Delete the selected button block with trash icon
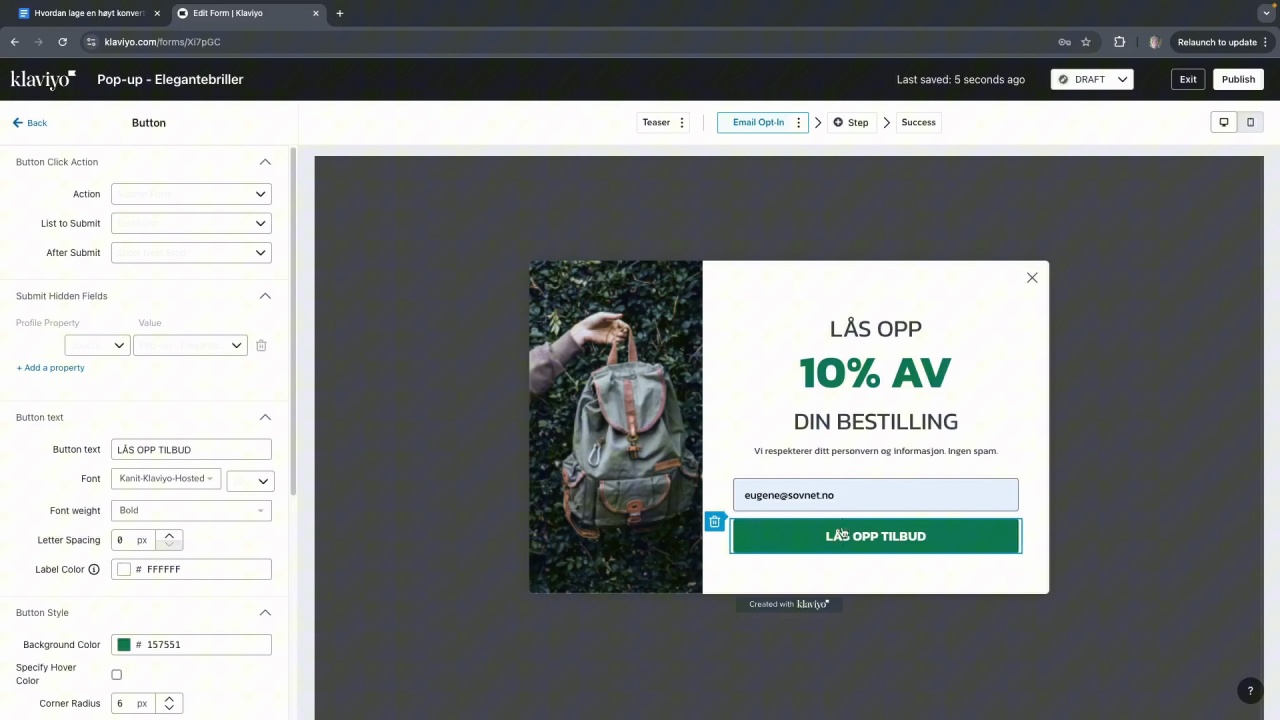Image resolution: width=1280 pixels, height=720 pixels. [x=714, y=522]
